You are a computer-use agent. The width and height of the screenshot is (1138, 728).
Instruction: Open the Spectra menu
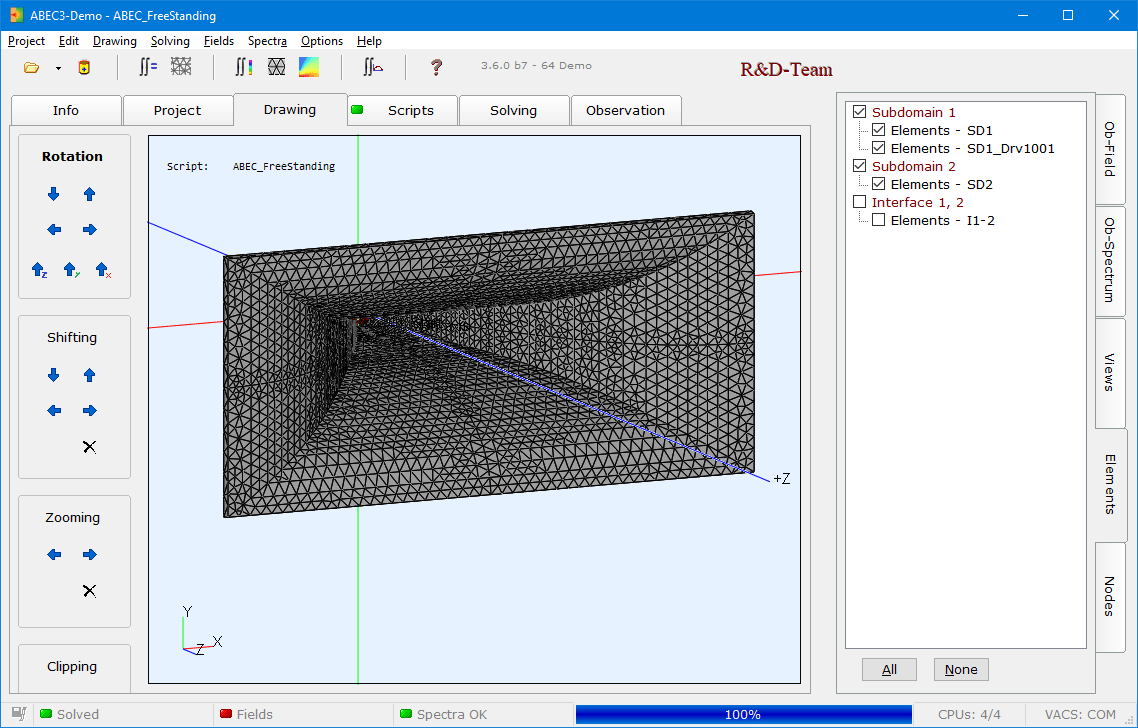click(267, 41)
